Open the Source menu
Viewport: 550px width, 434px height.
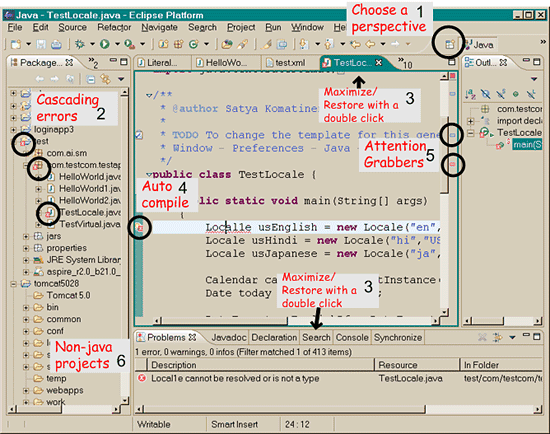72,27
